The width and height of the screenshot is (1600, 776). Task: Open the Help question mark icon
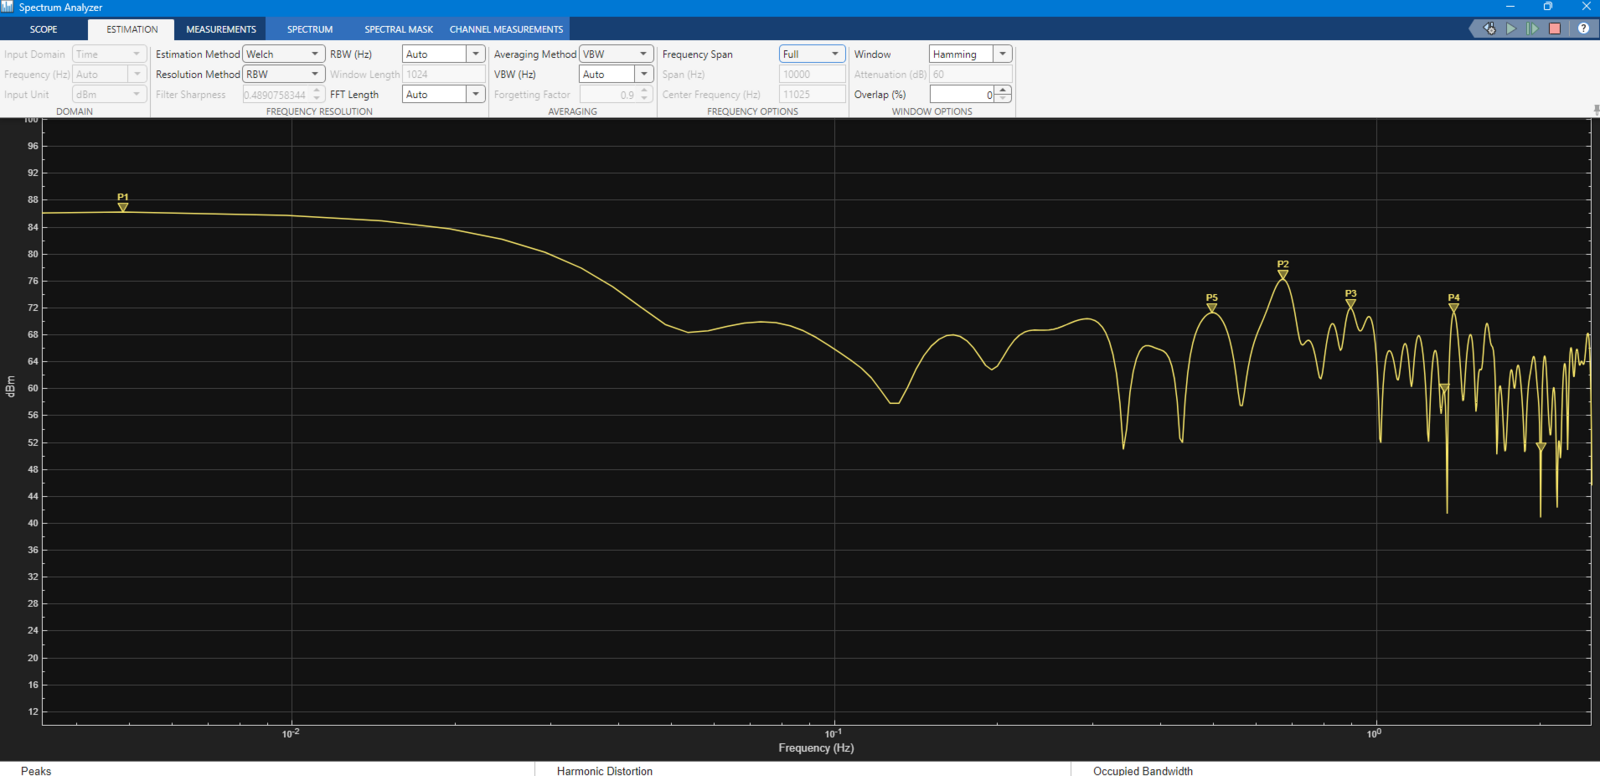coord(1583,29)
